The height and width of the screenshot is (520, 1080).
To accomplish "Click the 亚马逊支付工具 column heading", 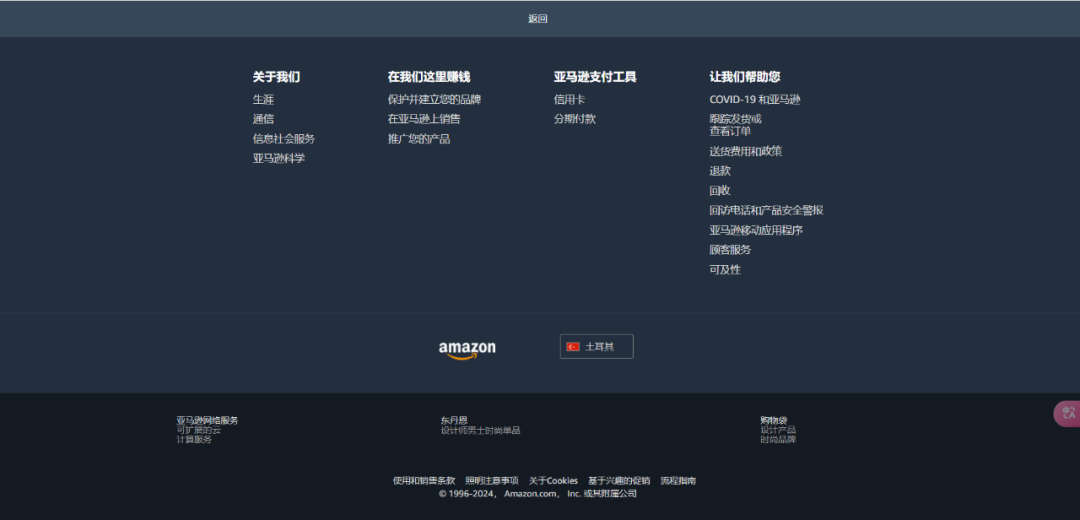I will [595, 77].
